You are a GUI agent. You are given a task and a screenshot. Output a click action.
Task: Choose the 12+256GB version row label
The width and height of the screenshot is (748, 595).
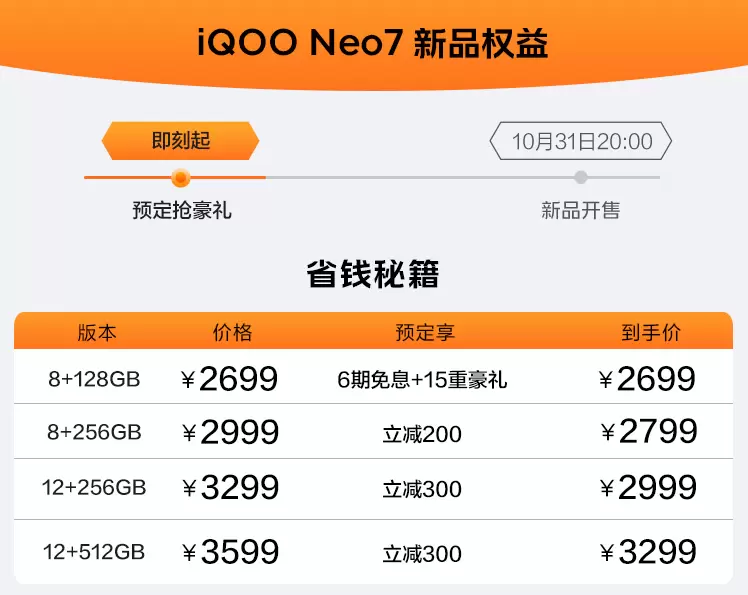tap(94, 489)
